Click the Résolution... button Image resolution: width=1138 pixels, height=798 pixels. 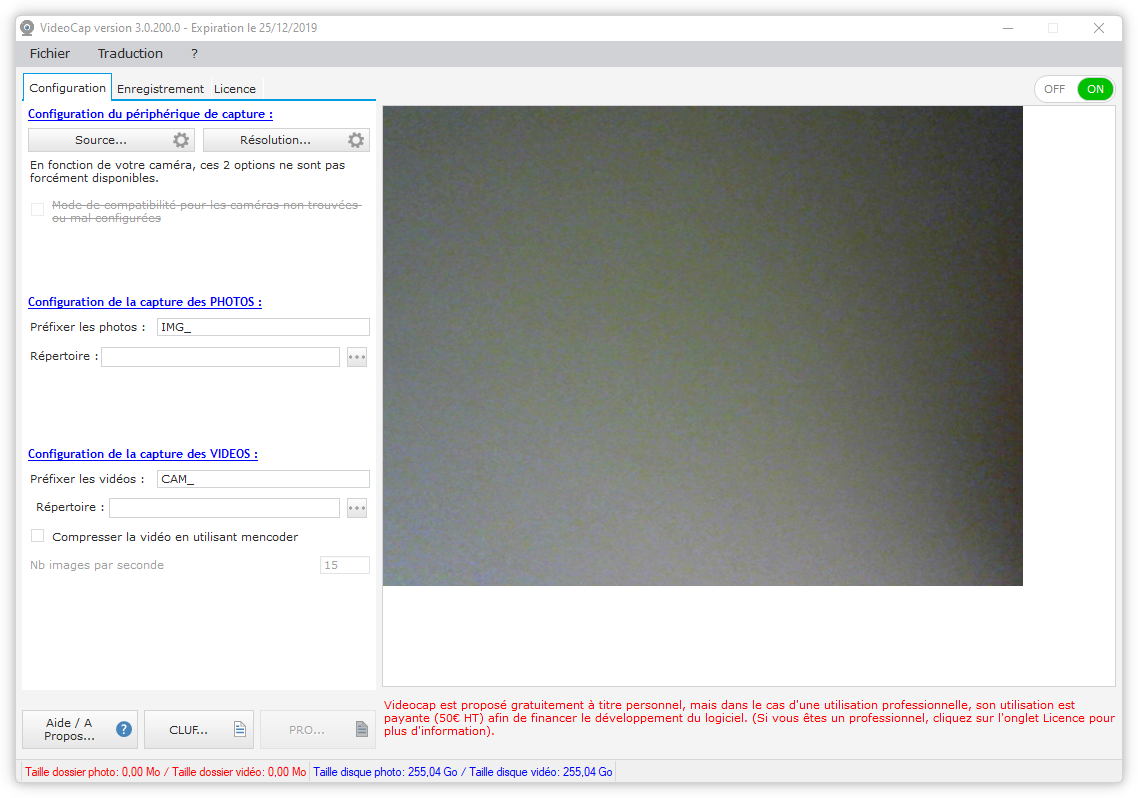click(275, 140)
